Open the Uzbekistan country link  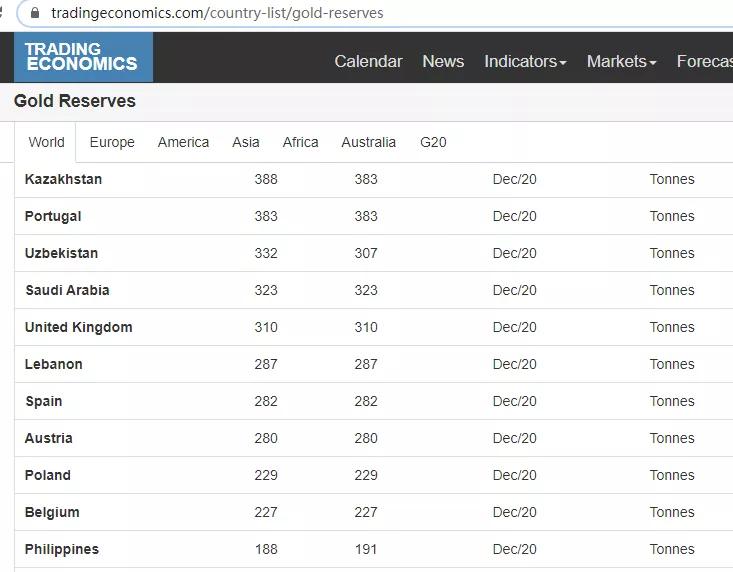tap(62, 253)
